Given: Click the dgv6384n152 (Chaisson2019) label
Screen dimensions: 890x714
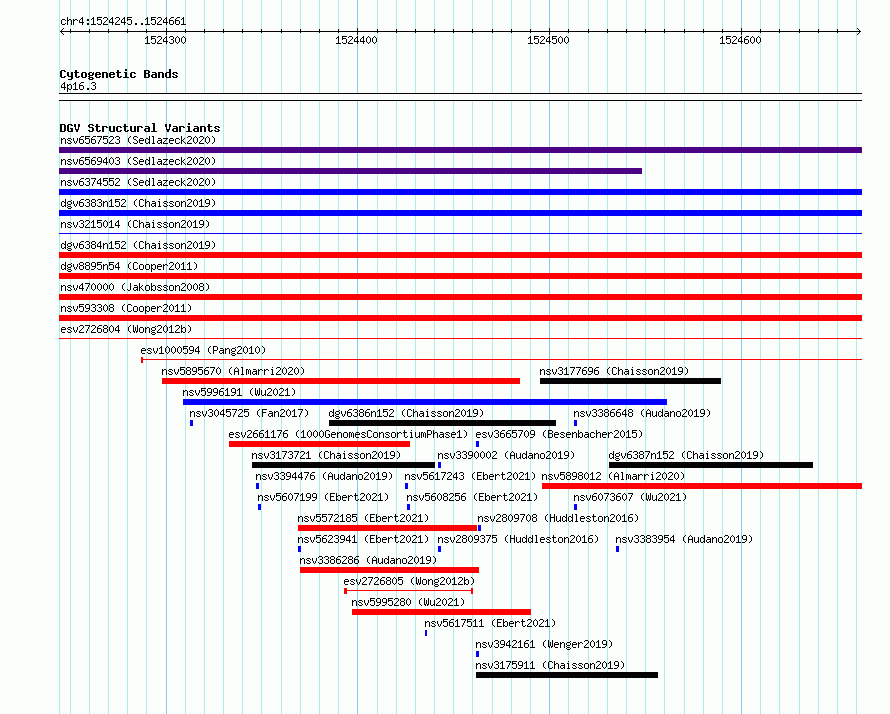Looking at the screenshot, I should coord(138,245).
